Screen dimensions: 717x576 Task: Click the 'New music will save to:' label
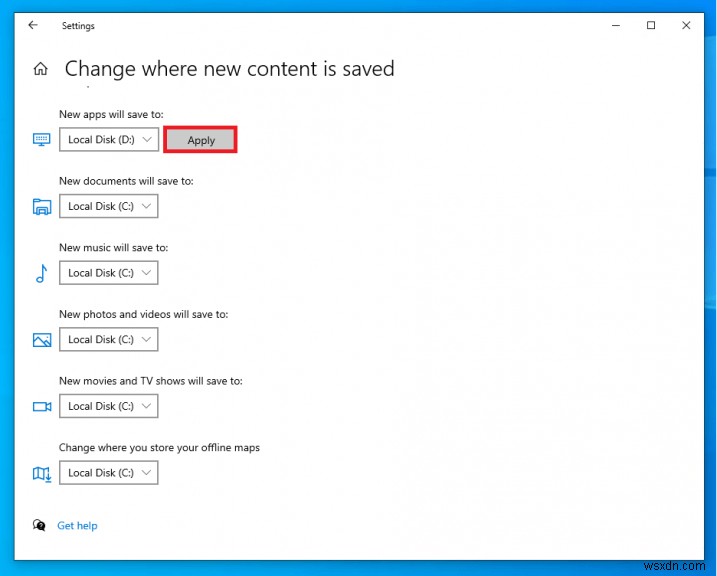pos(113,248)
